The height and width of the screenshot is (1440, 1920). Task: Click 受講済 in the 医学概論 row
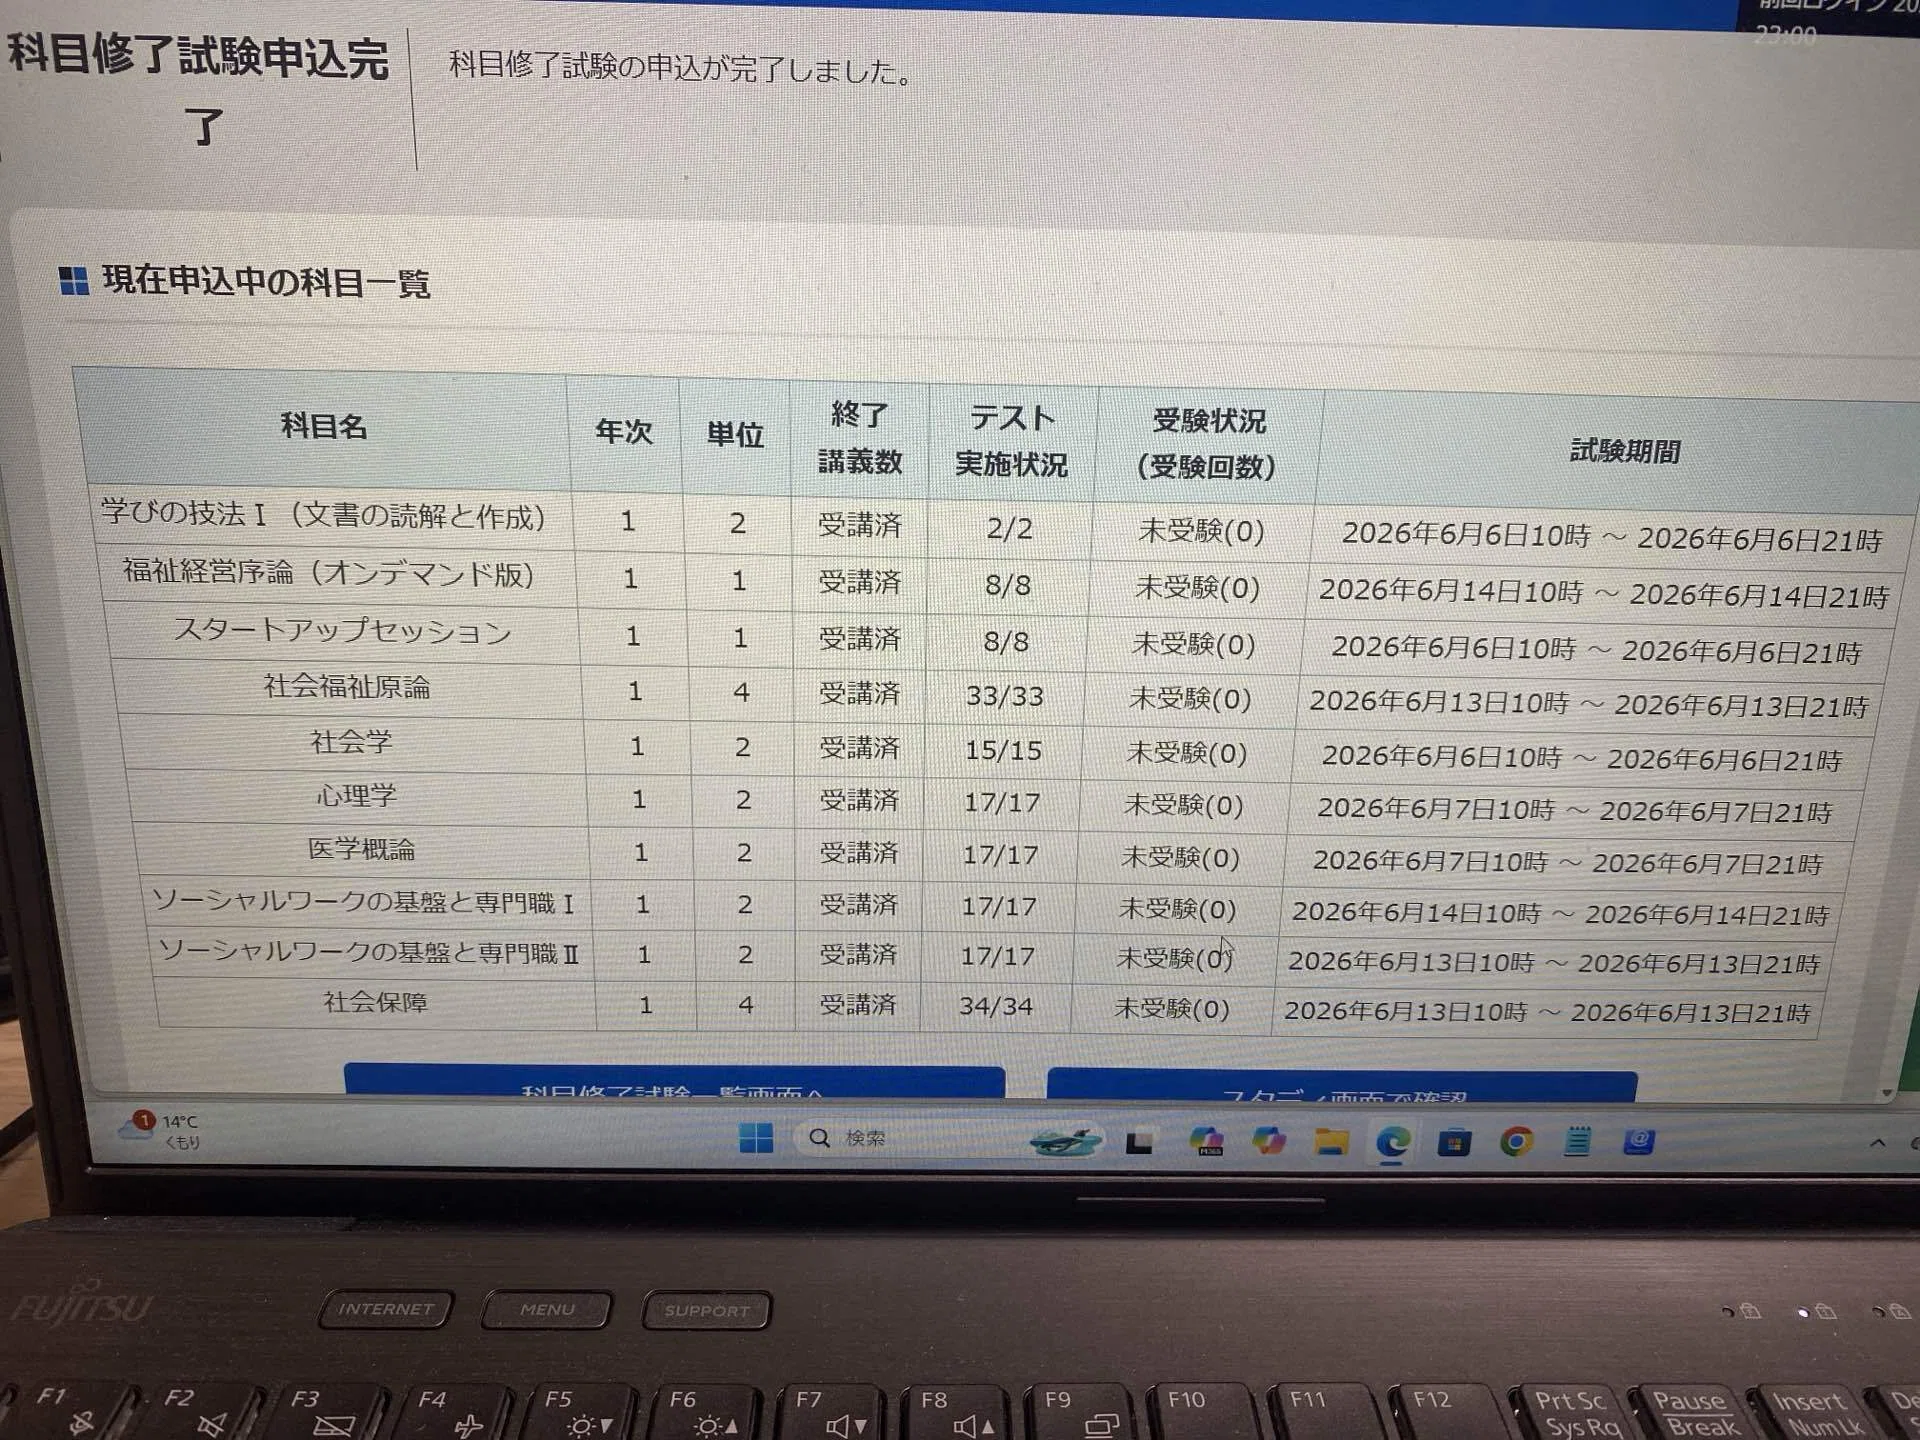[858, 853]
